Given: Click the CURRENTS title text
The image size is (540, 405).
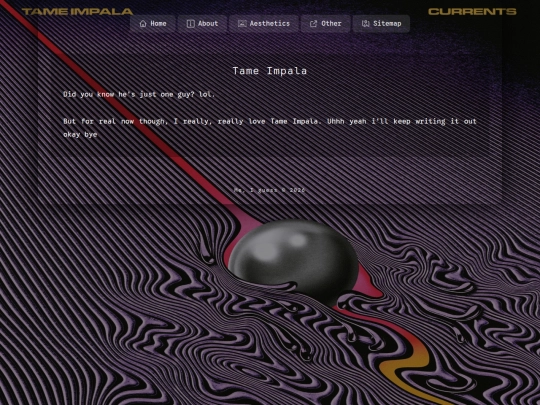Looking at the screenshot, I should pyautogui.click(x=472, y=12).
